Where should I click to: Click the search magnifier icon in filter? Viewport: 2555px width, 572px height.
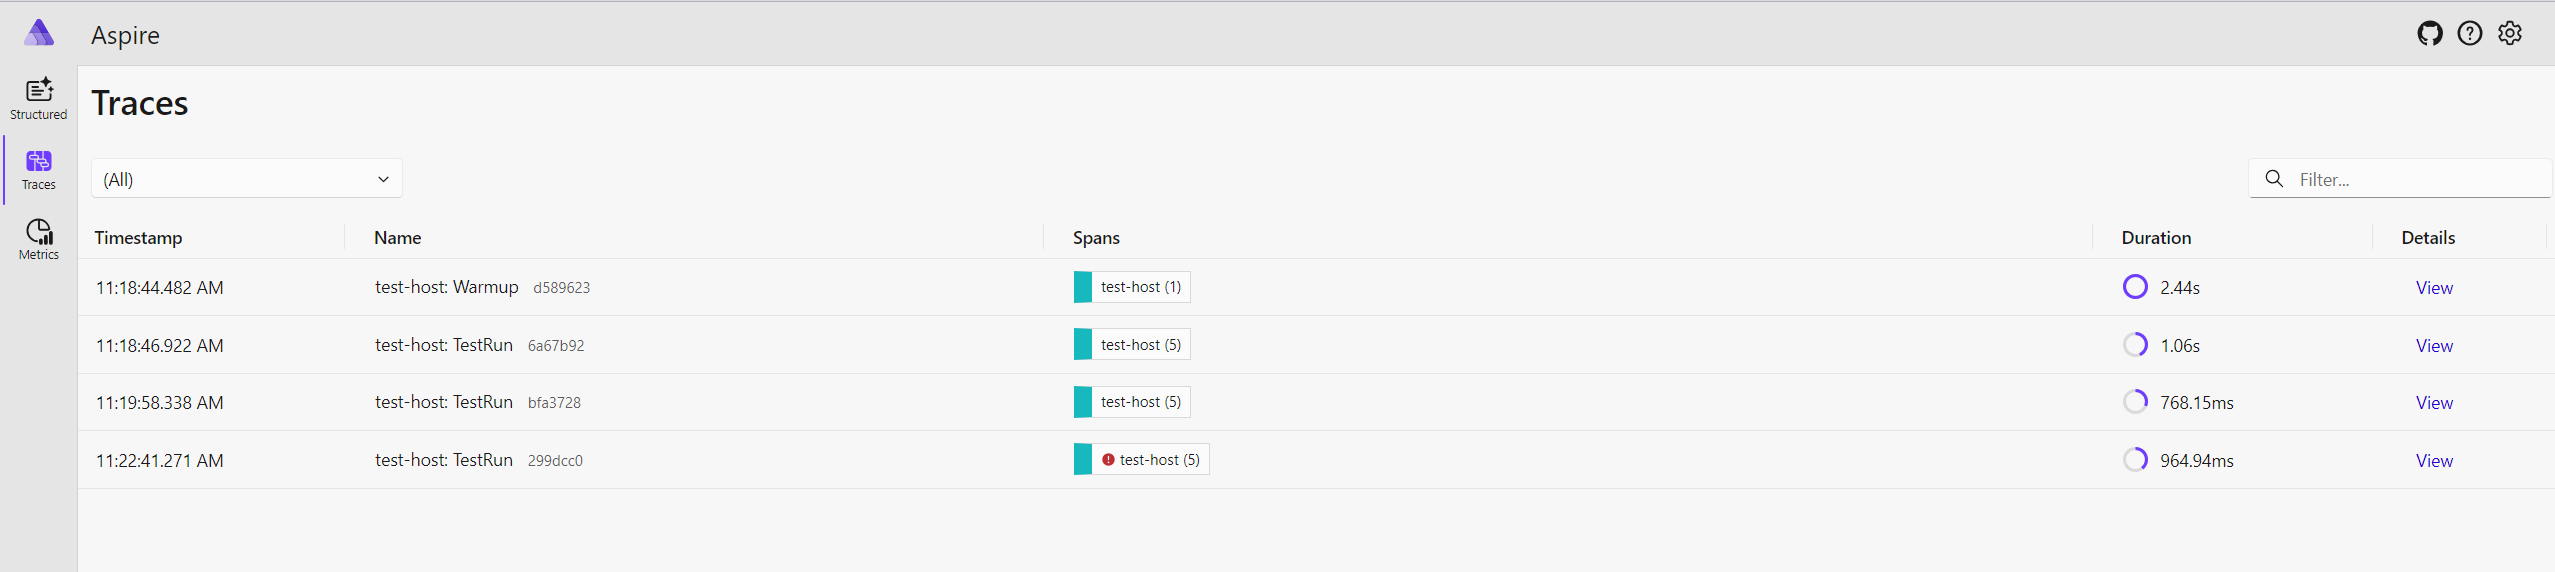click(x=2274, y=179)
